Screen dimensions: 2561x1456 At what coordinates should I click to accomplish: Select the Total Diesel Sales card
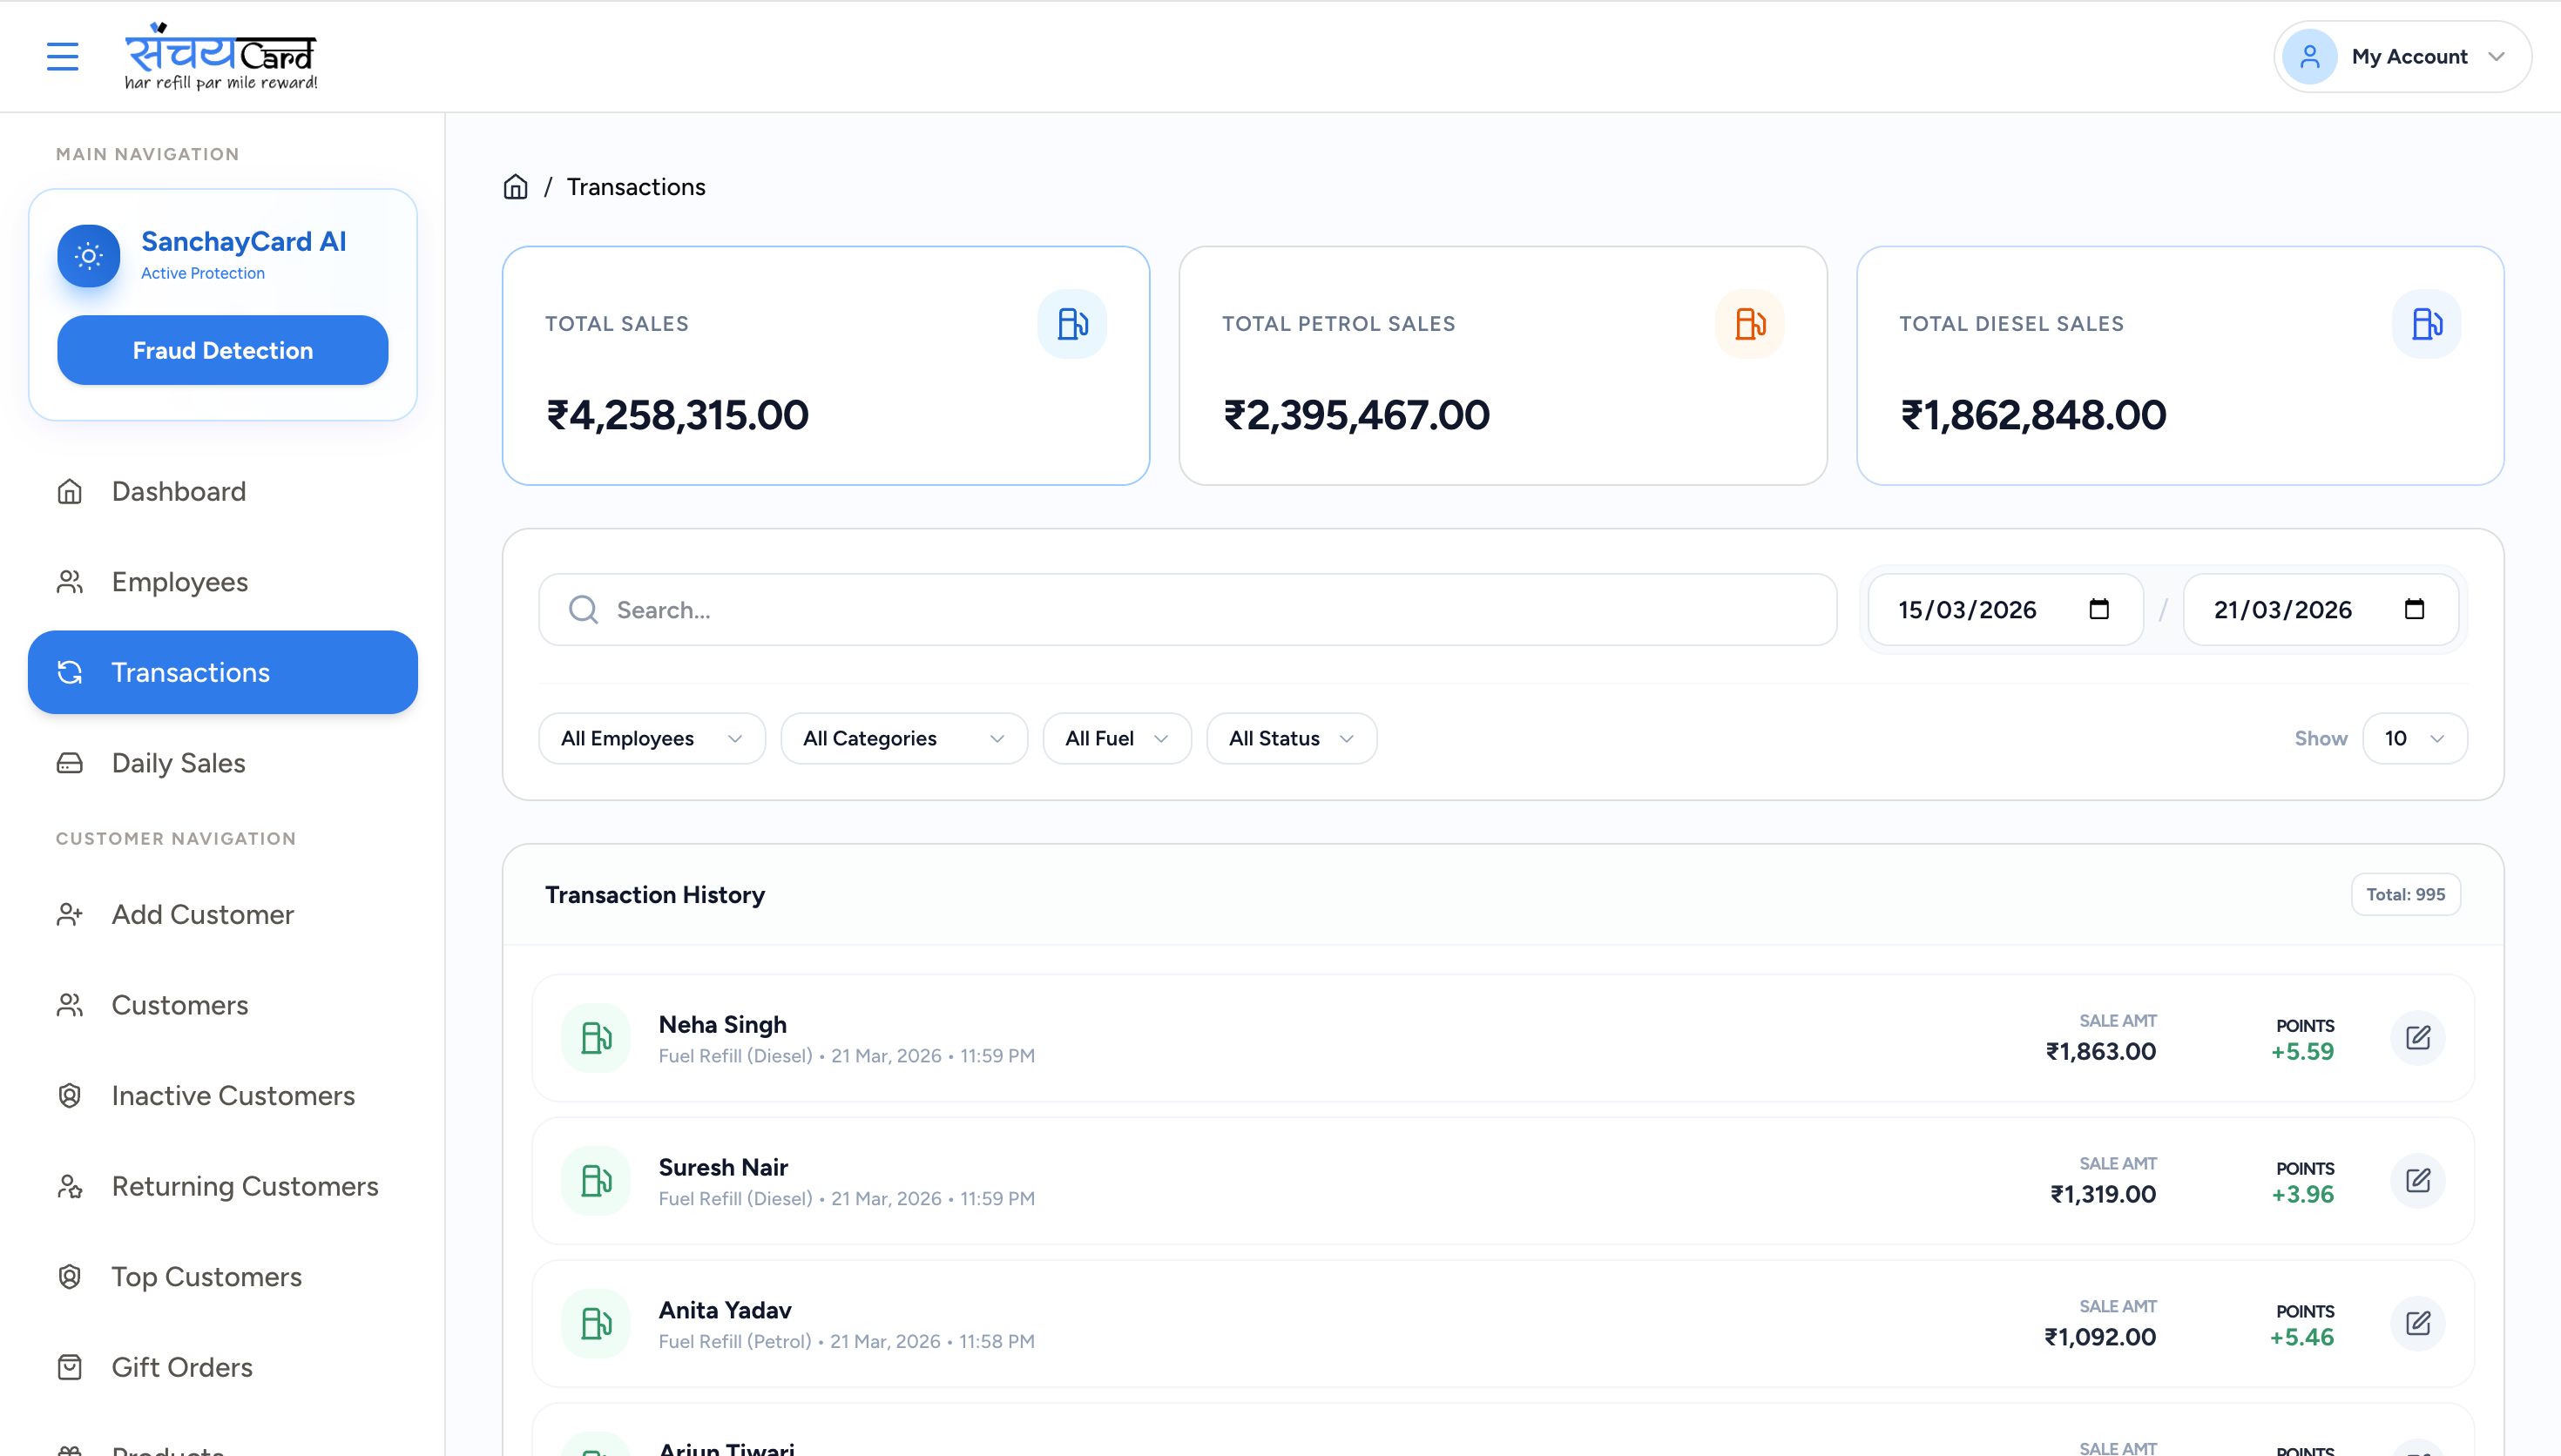pos(2180,366)
